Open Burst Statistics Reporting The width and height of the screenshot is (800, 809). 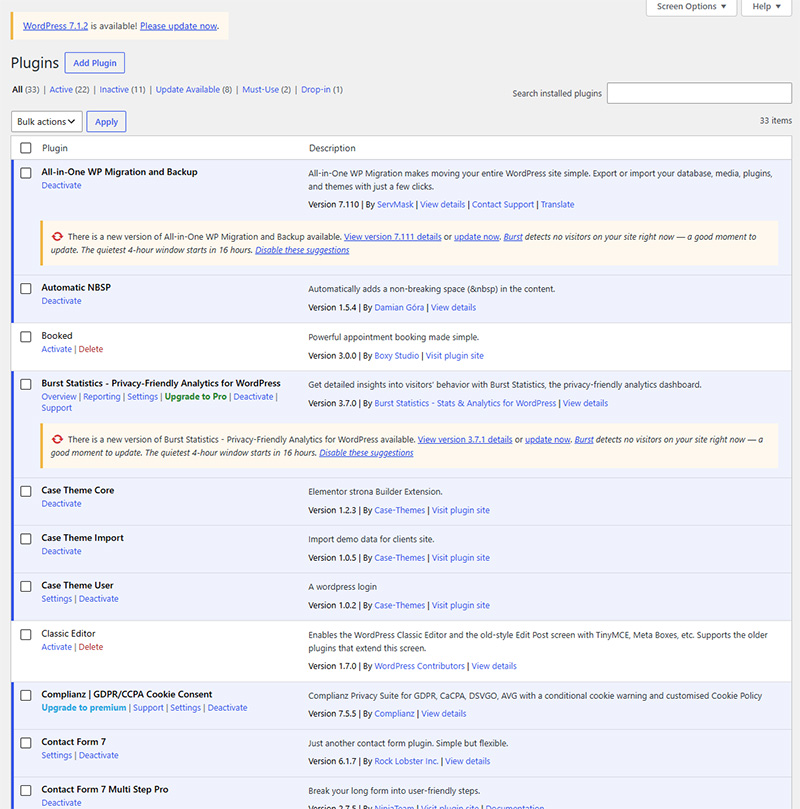pos(102,396)
